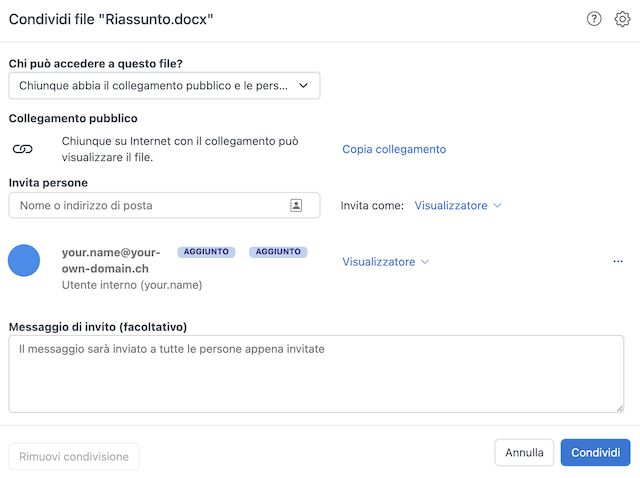Click the blue avatar of your.name user
This screenshot has height=478, width=640.
coord(24,260)
